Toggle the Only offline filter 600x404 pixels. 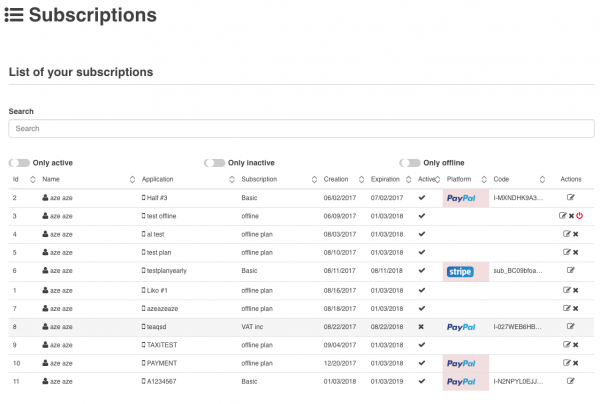click(x=410, y=162)
